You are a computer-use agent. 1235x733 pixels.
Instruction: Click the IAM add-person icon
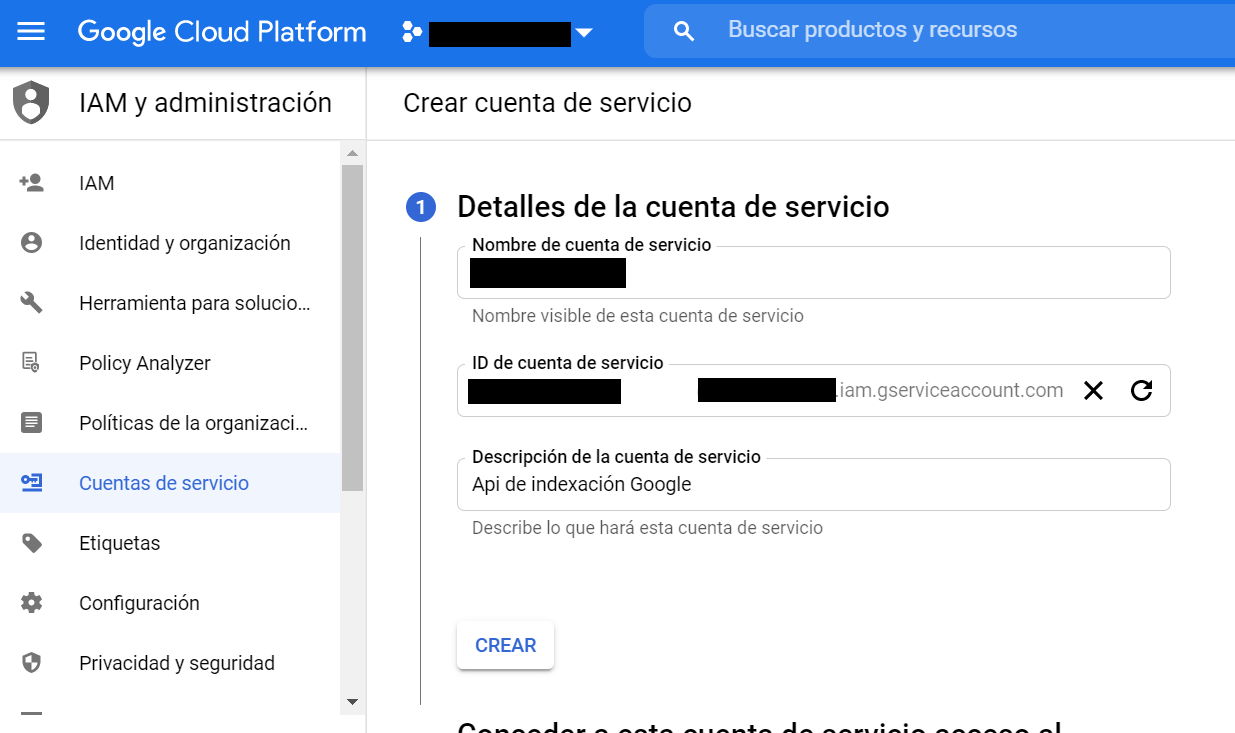pos(31,183)
